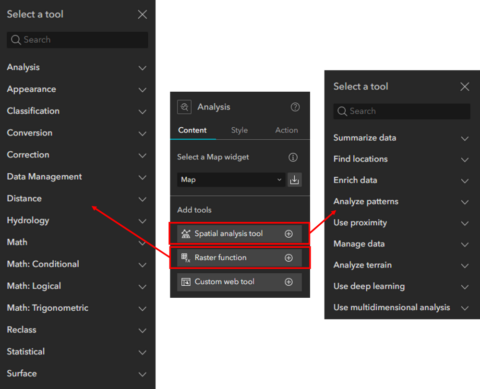480x389 pixels.
Task: Select the Reclass category label
Action: pyautogui.click(x=22, y=330)
